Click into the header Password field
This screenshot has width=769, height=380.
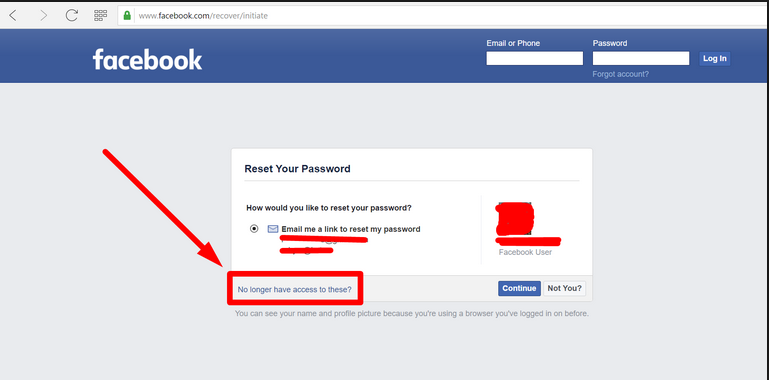coord(641,58)
